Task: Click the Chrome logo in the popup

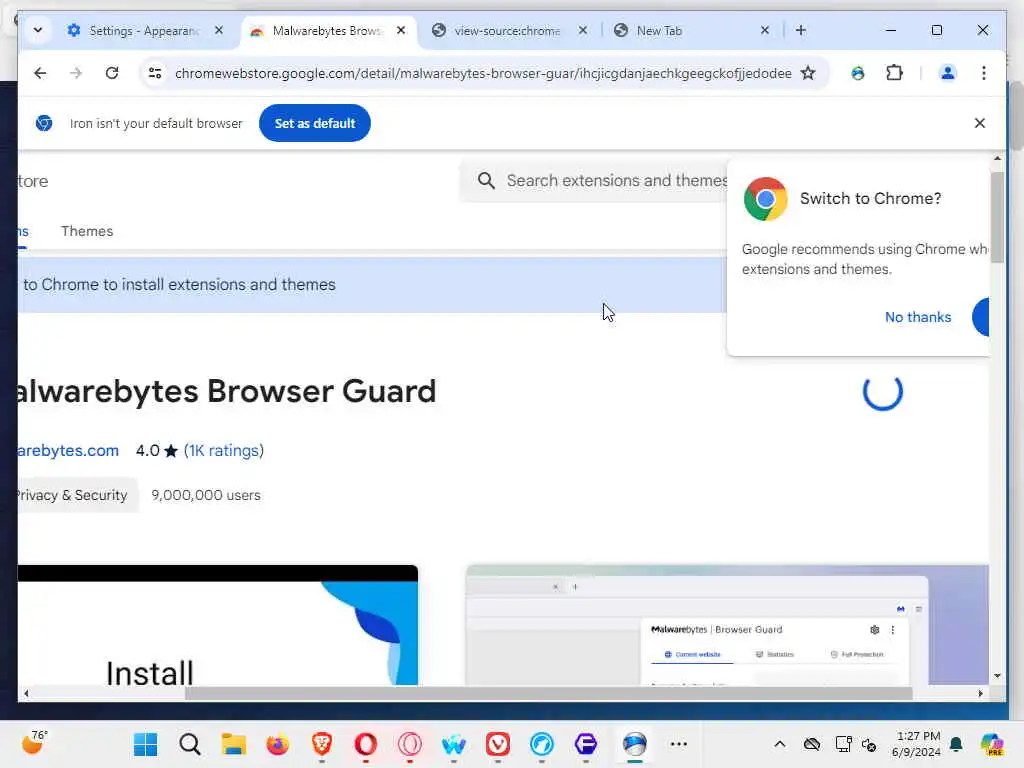Action: click(765, 199)
